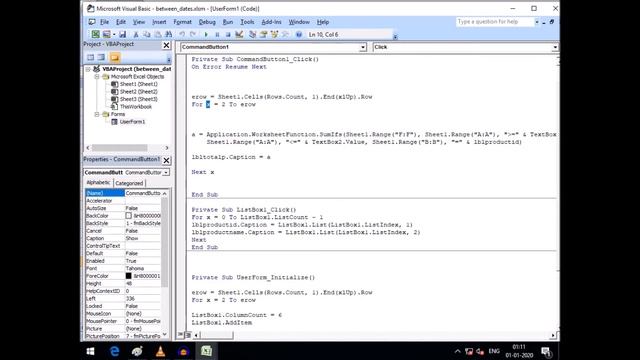
Task: Click the ForeColor black color swatch
Action: (129, 276)
